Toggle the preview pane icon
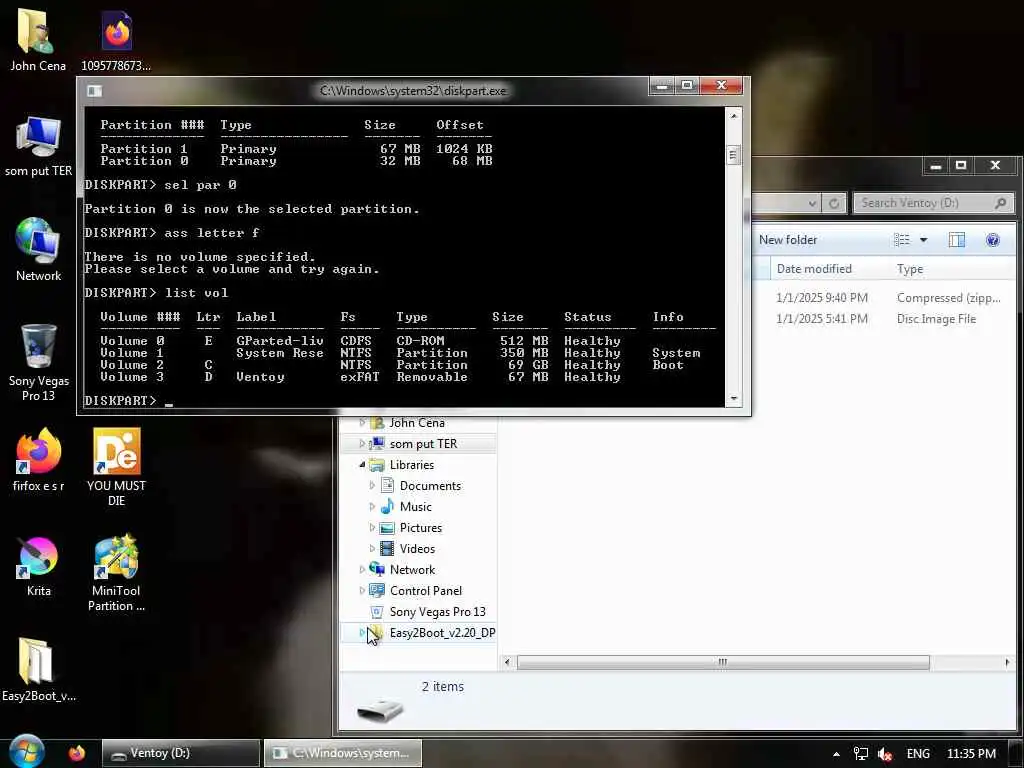 [x=957, y=240]
